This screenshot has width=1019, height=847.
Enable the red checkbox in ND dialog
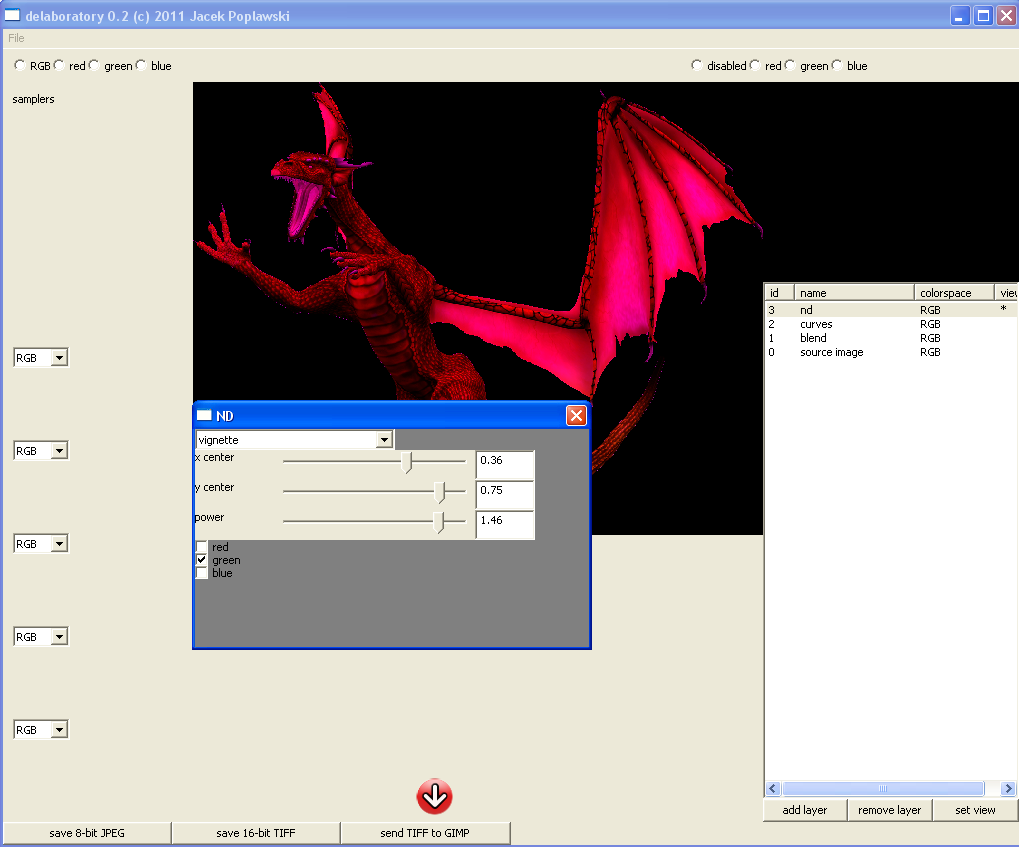pos(201,547)
